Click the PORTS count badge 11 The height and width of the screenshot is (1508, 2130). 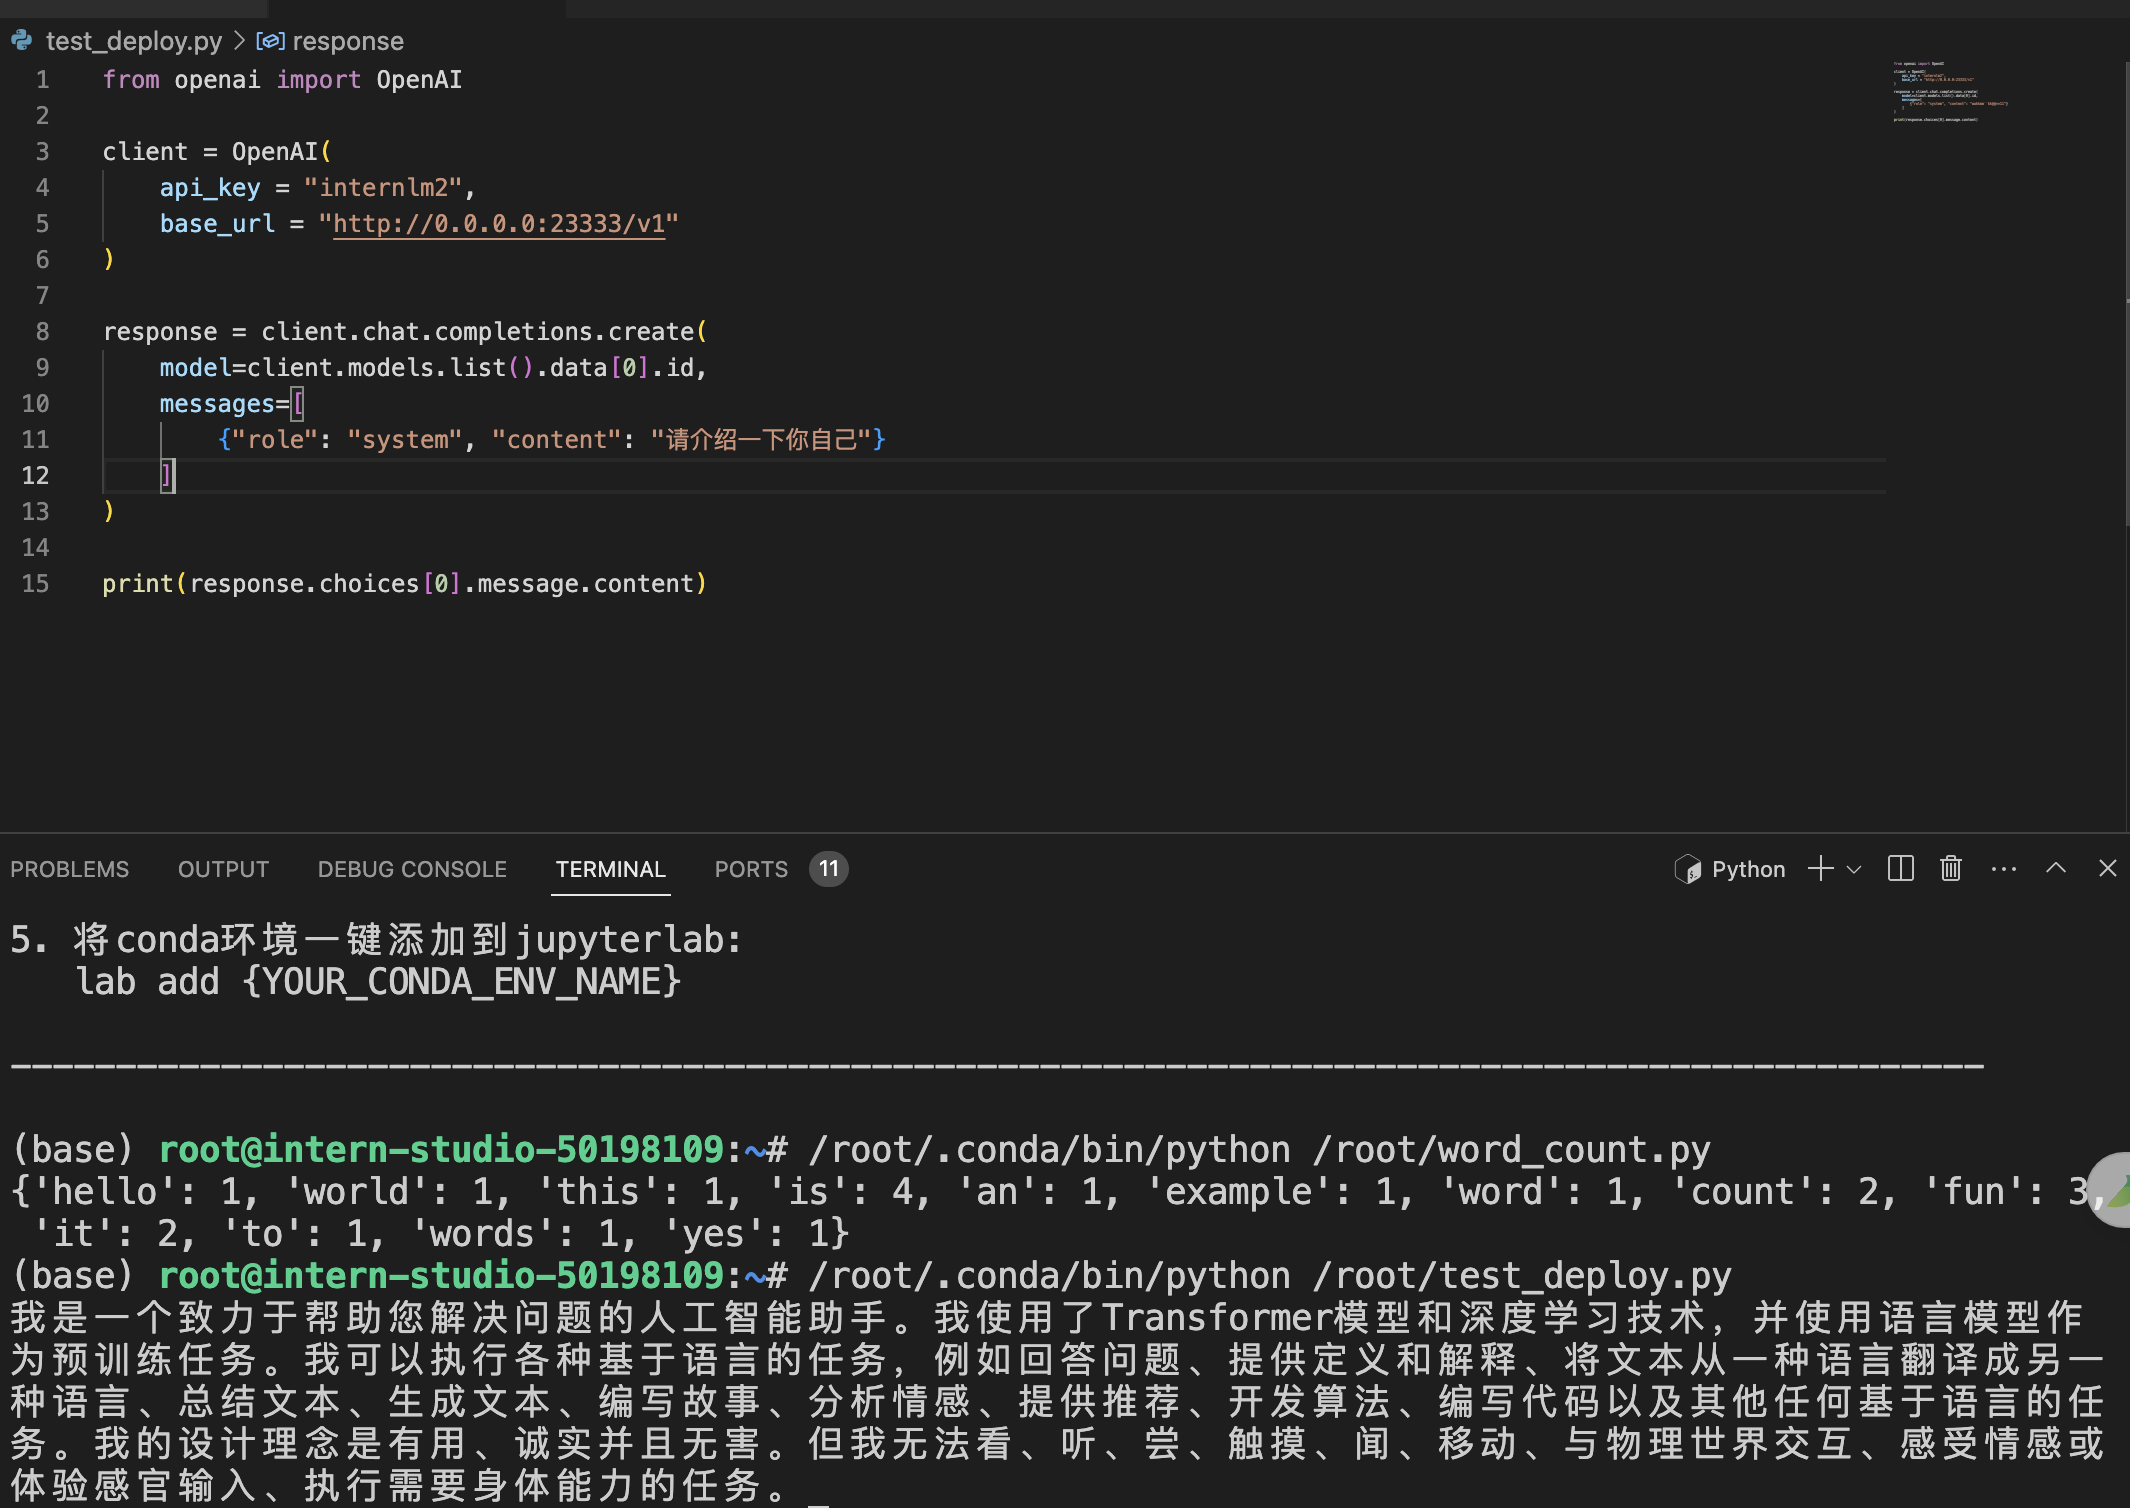829,868
